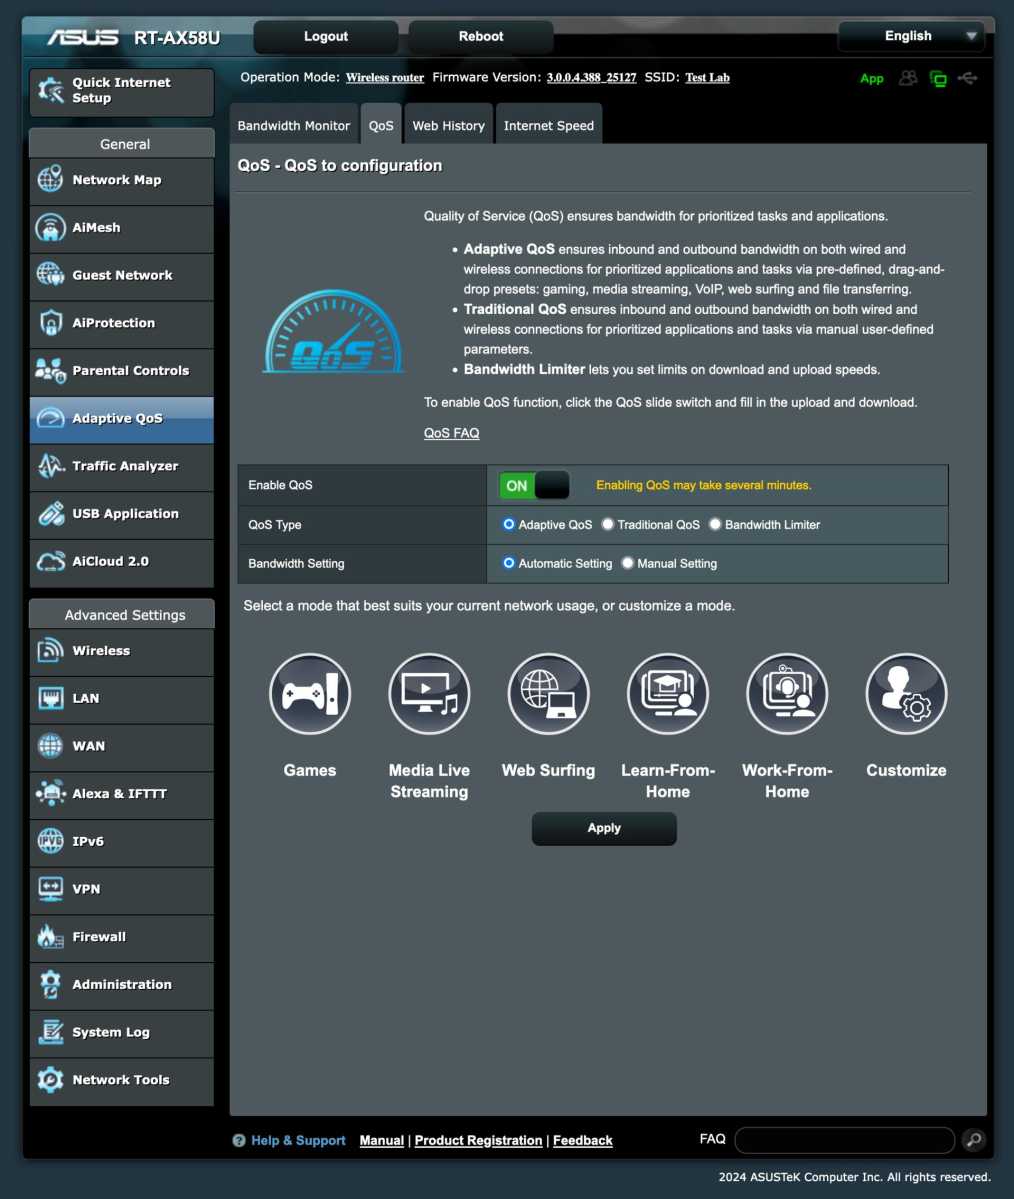Open the QoS FAQ link

[451, 433]
